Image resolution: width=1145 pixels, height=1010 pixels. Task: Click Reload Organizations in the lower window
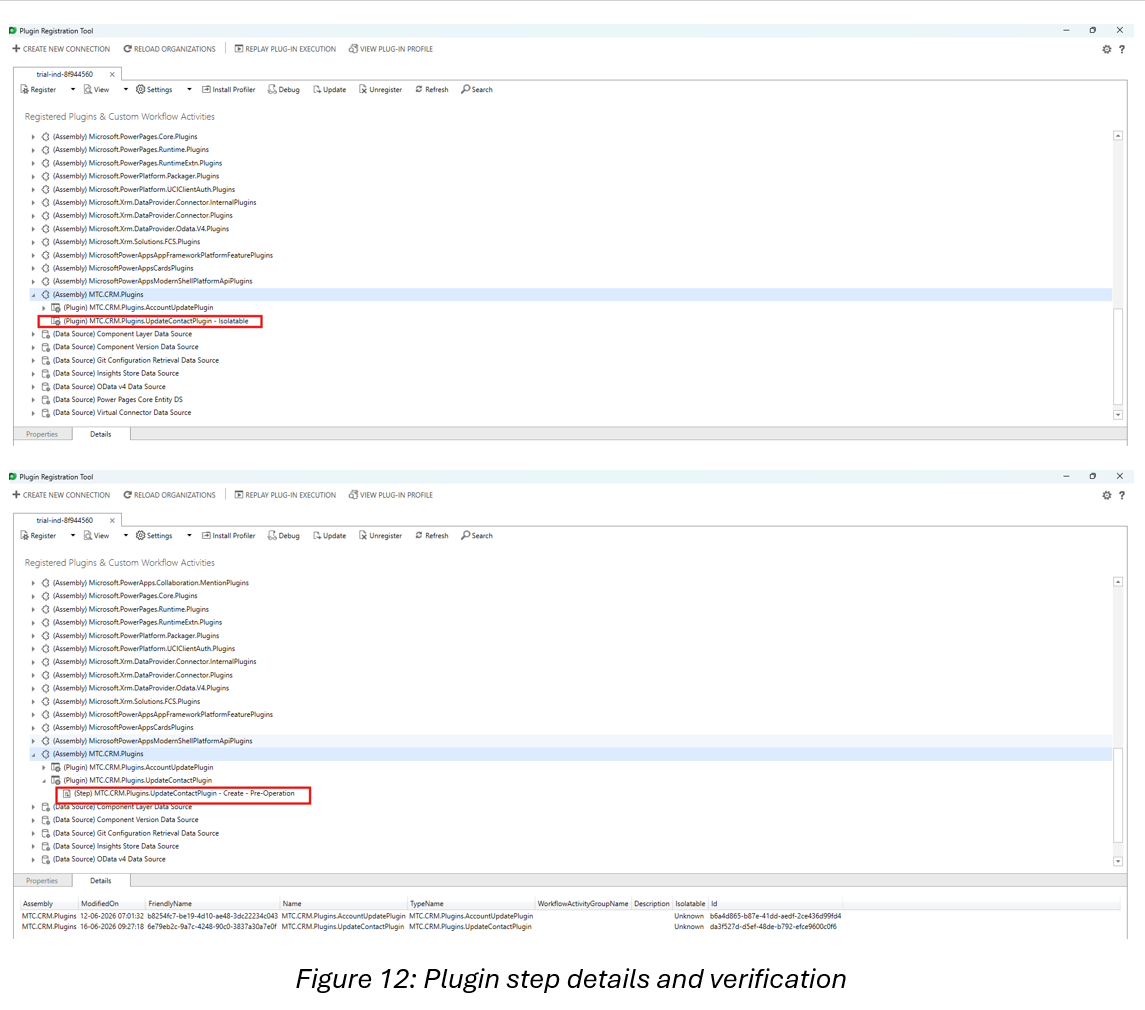click(169, 495)
